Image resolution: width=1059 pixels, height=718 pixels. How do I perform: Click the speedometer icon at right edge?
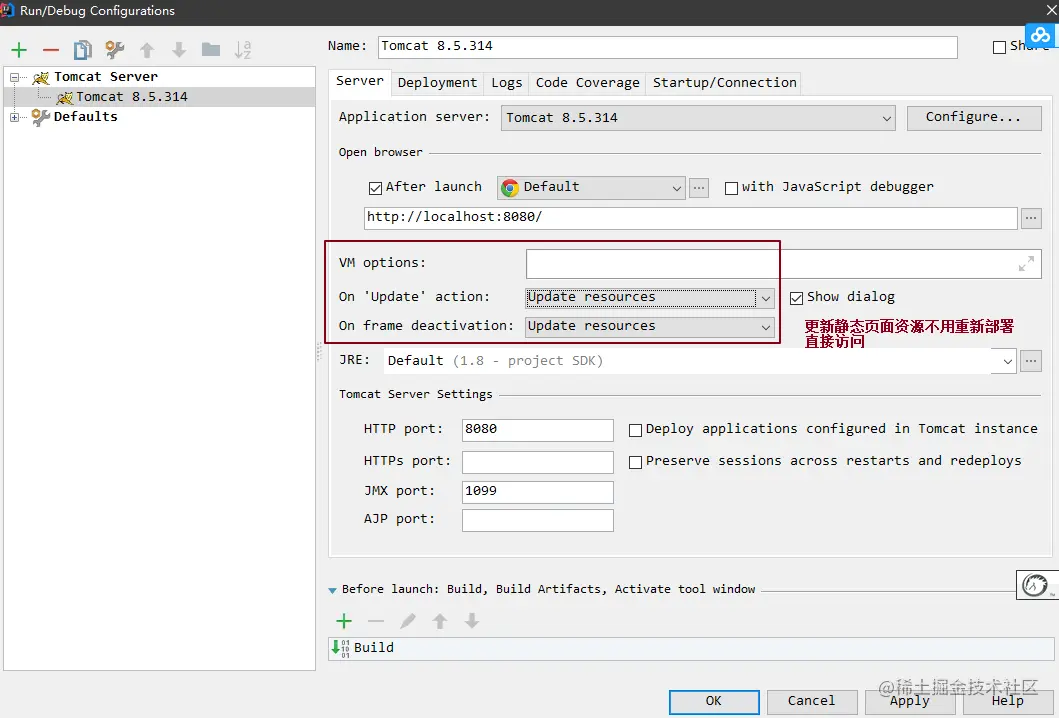tap(1035, 585)
